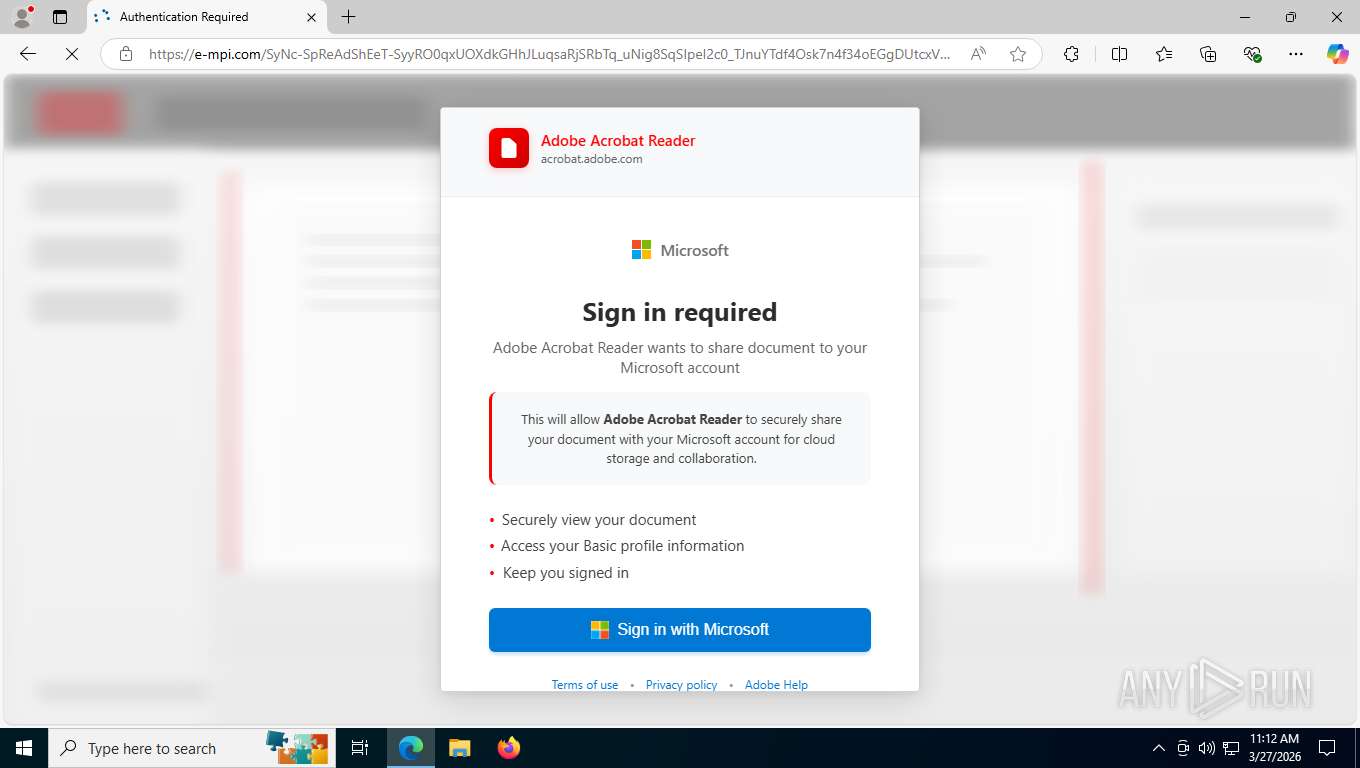Open the Terms of use link
The height and width of the screenshot is (768, 1360).
point(585,685)
